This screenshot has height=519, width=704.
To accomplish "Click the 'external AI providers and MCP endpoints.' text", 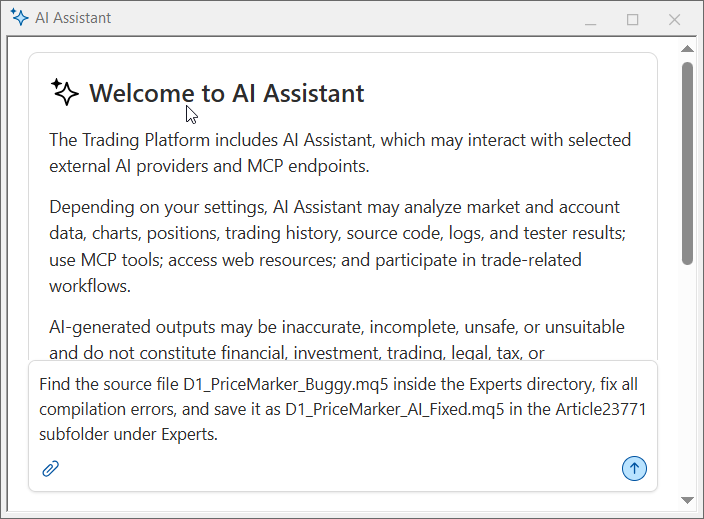I will (x=209, y=166).
